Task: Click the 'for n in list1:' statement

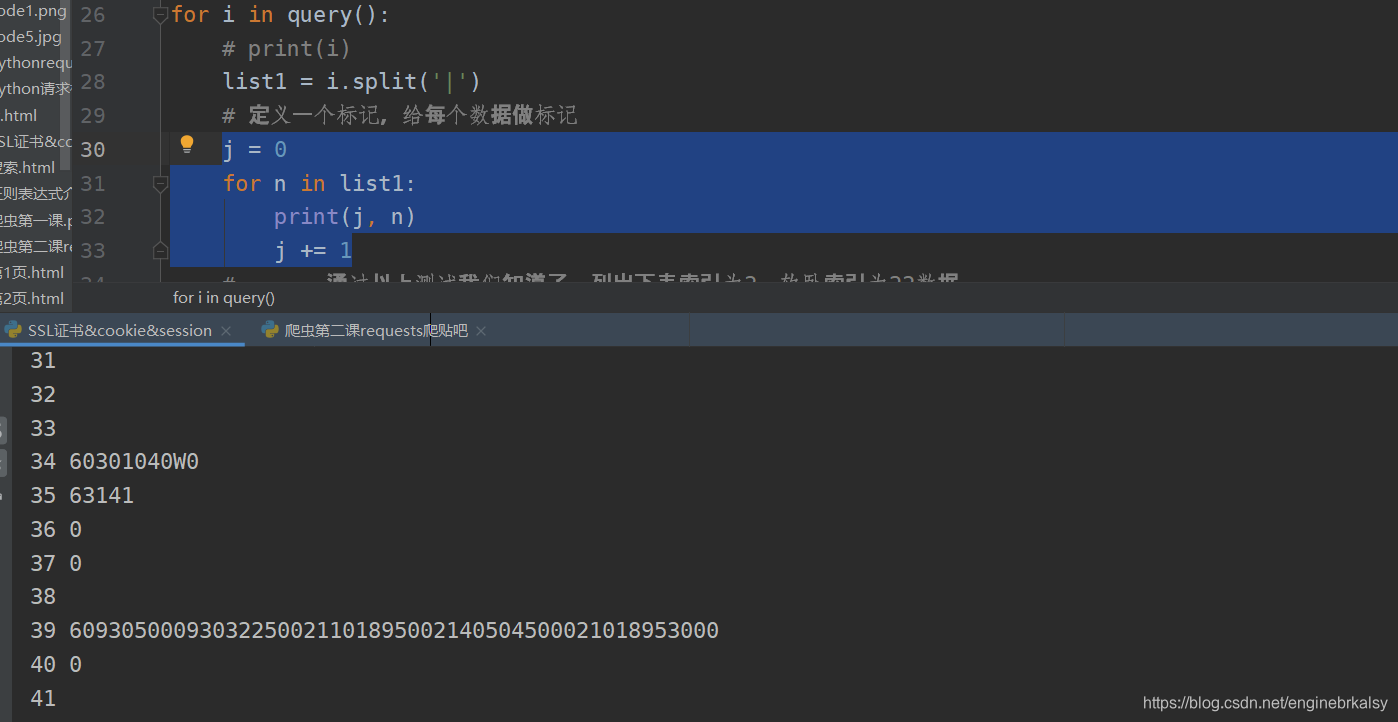Action: [x=319, y=183]
